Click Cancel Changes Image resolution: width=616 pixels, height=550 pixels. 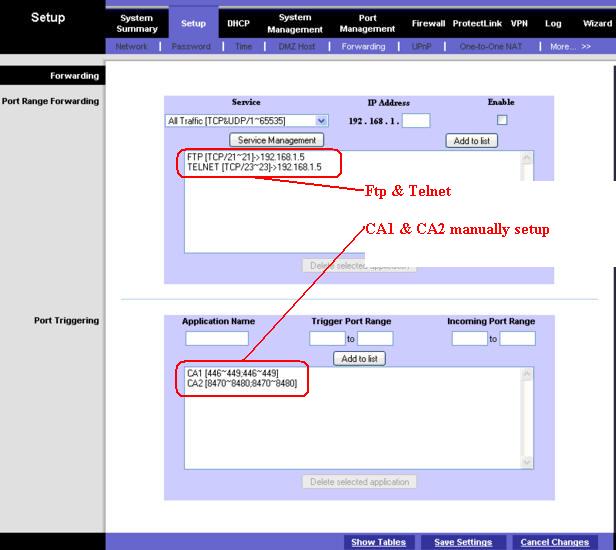click(554, 542)
